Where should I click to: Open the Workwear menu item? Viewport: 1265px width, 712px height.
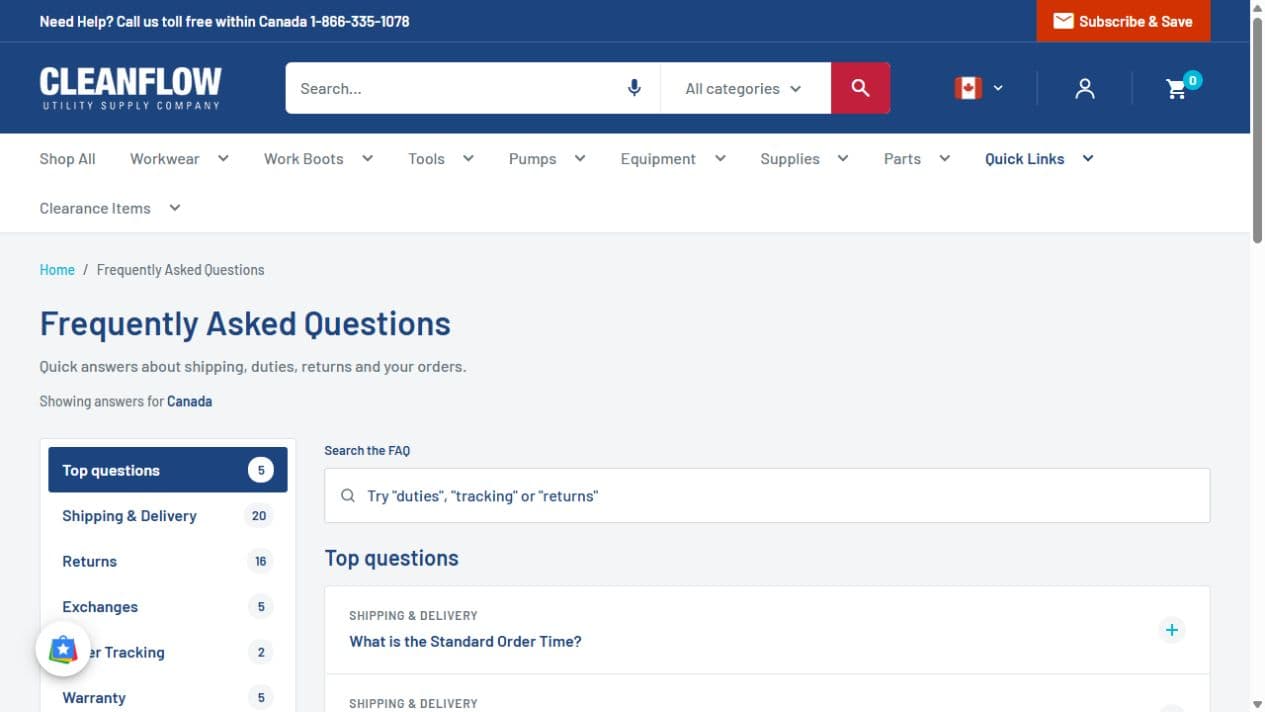coord(164,158)
